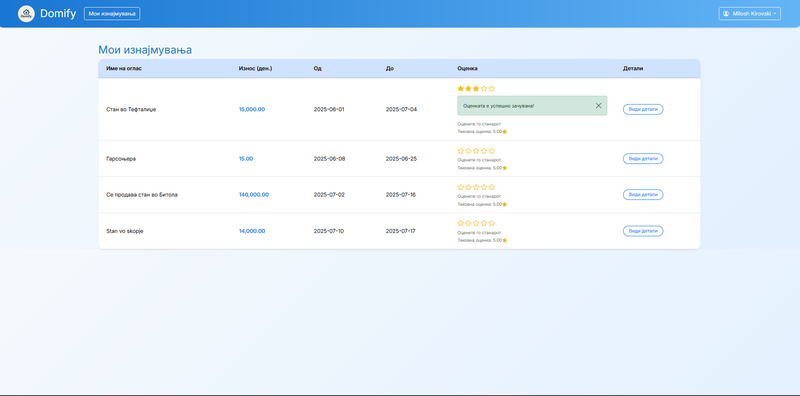Set Stan vo skopje rating to five stars
Image resolution: width=800 pixels, height=396 pixels.
492,224
